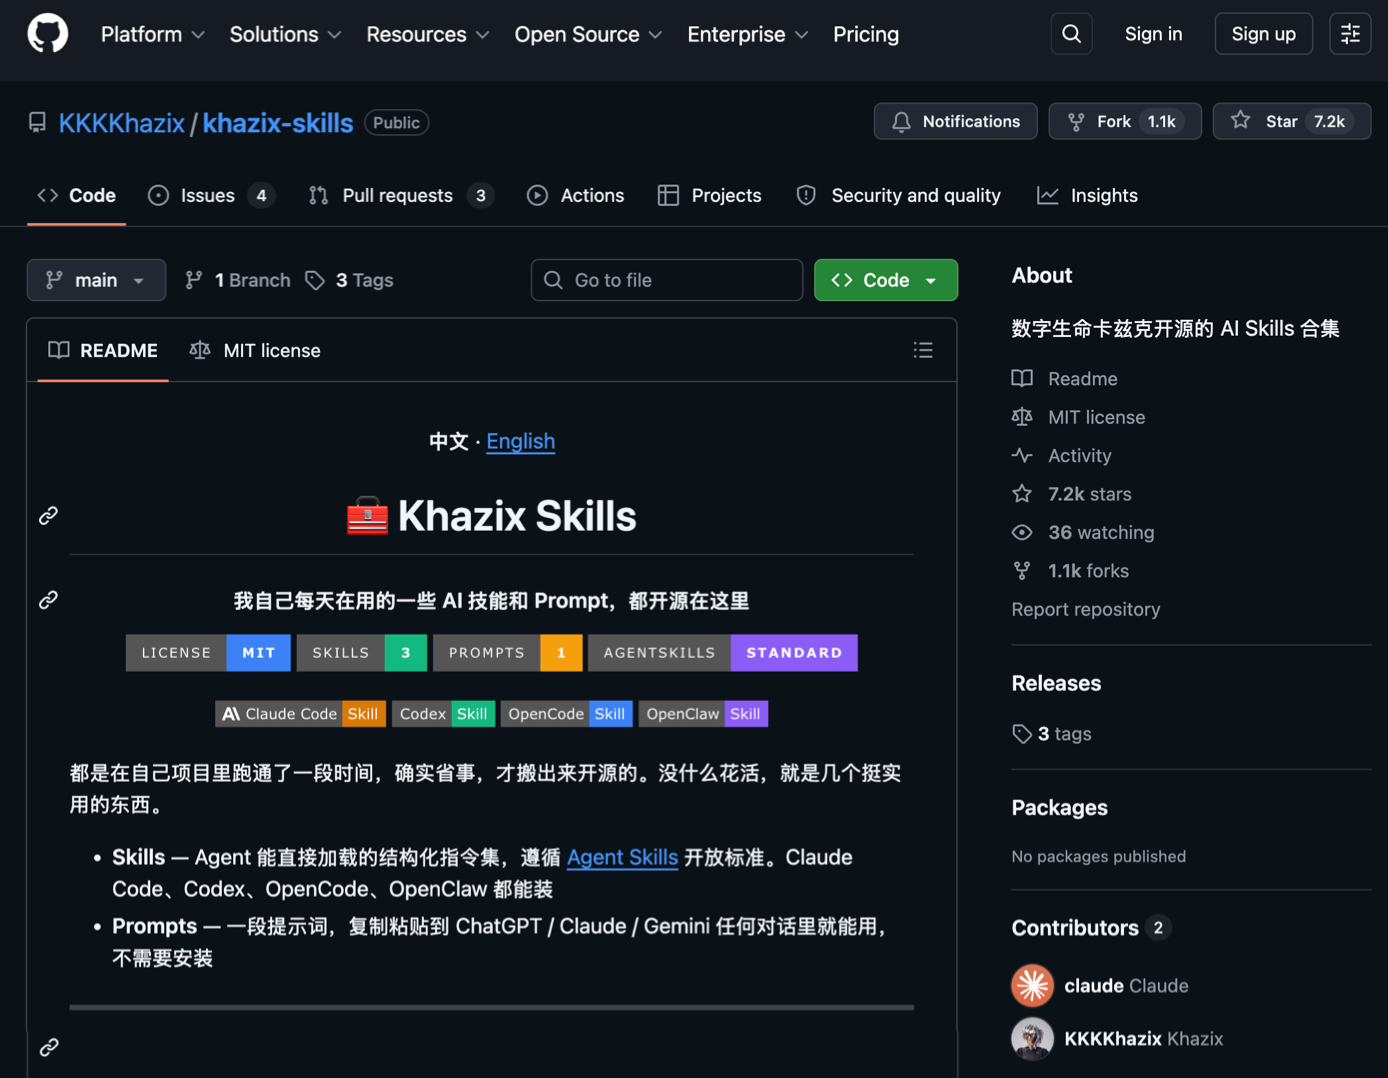Expand the Solutions menu
This screenshot has height=1078, width=1388.
(286, 34)
